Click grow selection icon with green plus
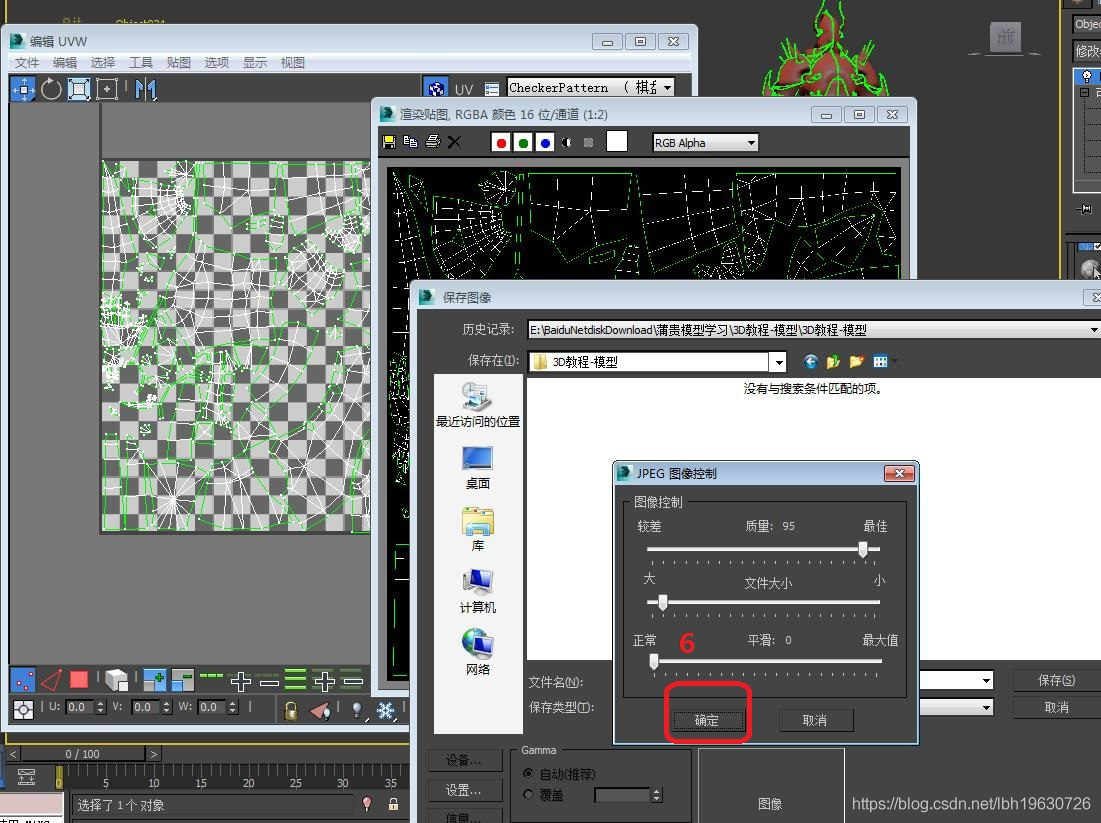The height and width of the screenshot is (823, 1101). (154, 680)
